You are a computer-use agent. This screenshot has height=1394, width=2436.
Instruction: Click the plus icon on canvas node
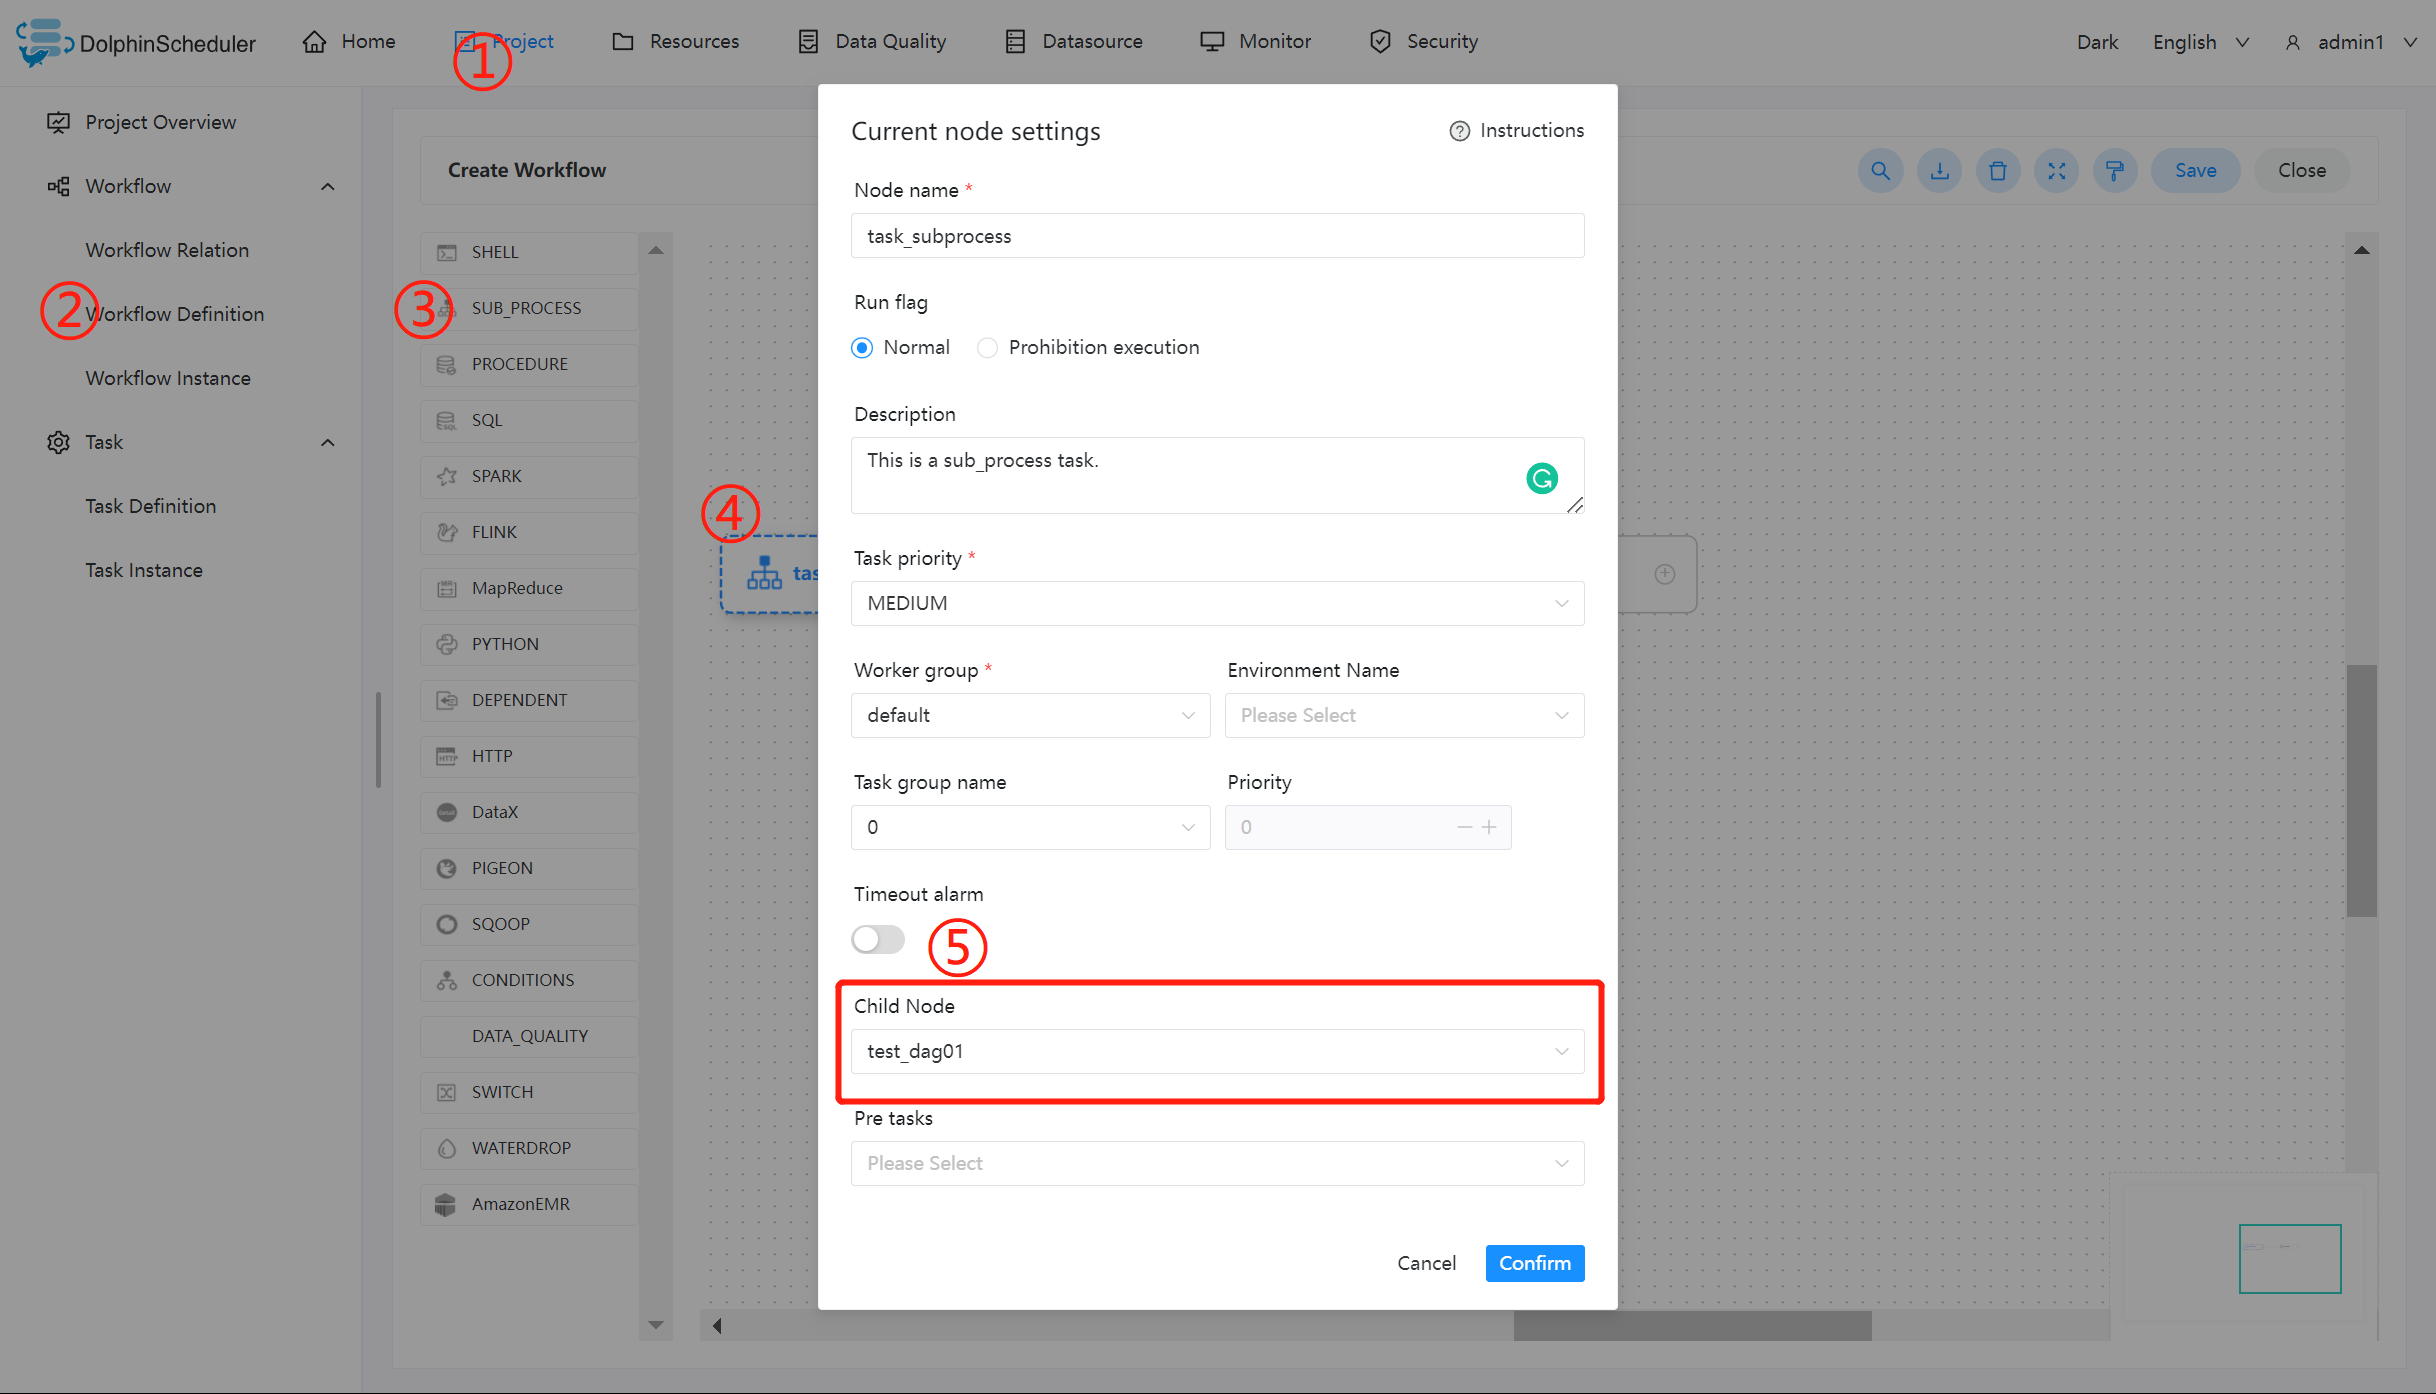point(1664,574)
